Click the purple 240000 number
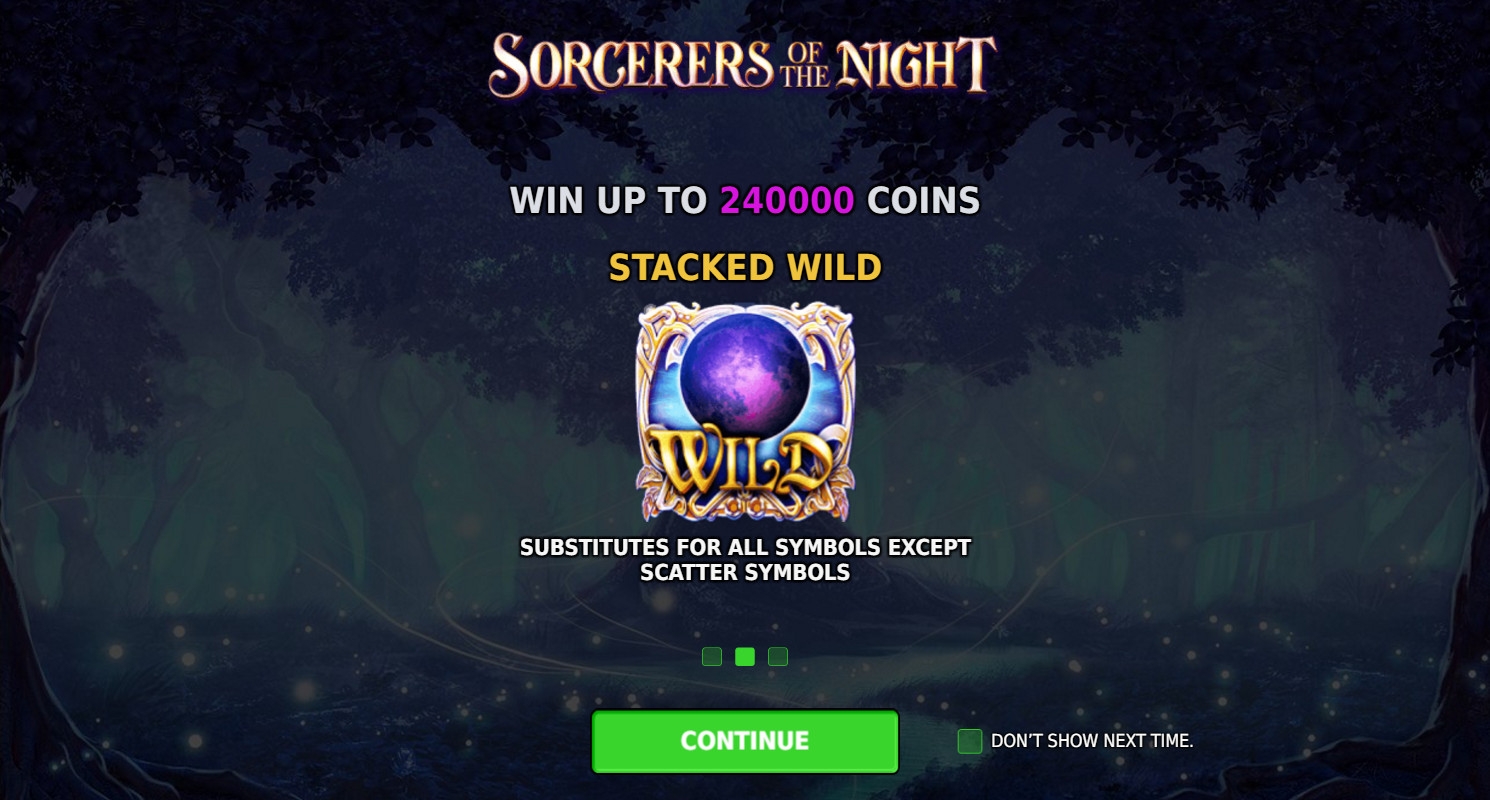This screenshot has height=800, width=1490. (x=787, y=202)
